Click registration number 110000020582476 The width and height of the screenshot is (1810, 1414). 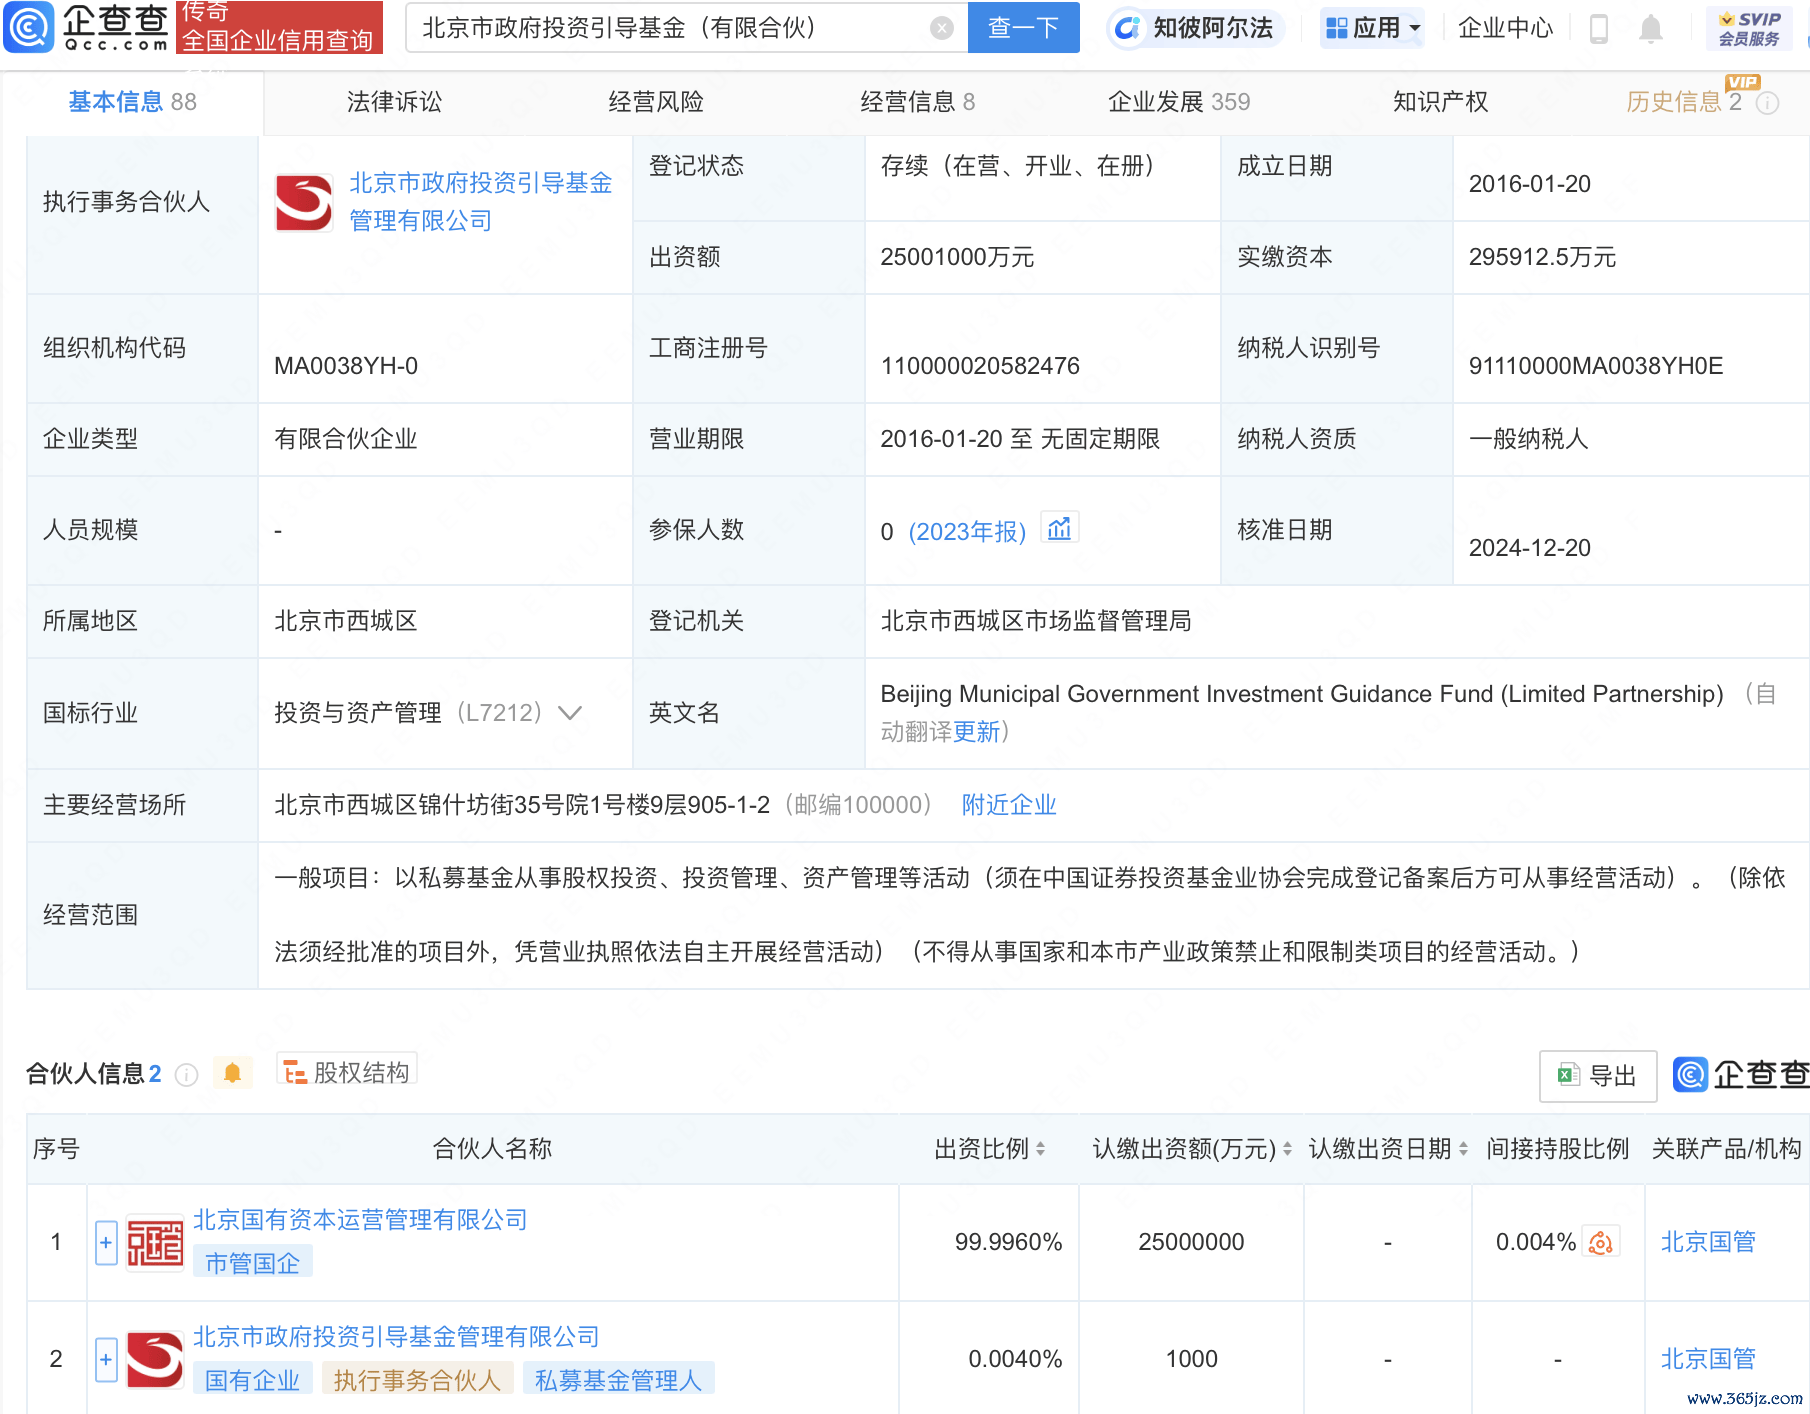[x=980, y=366]
